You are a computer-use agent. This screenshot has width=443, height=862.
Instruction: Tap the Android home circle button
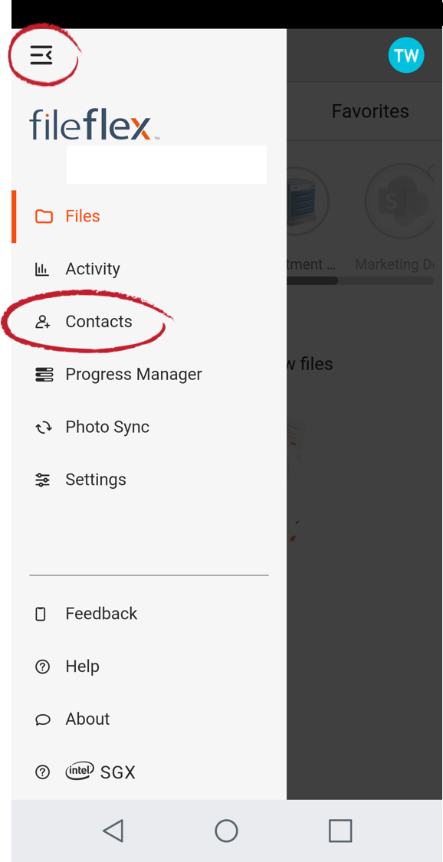226,831
